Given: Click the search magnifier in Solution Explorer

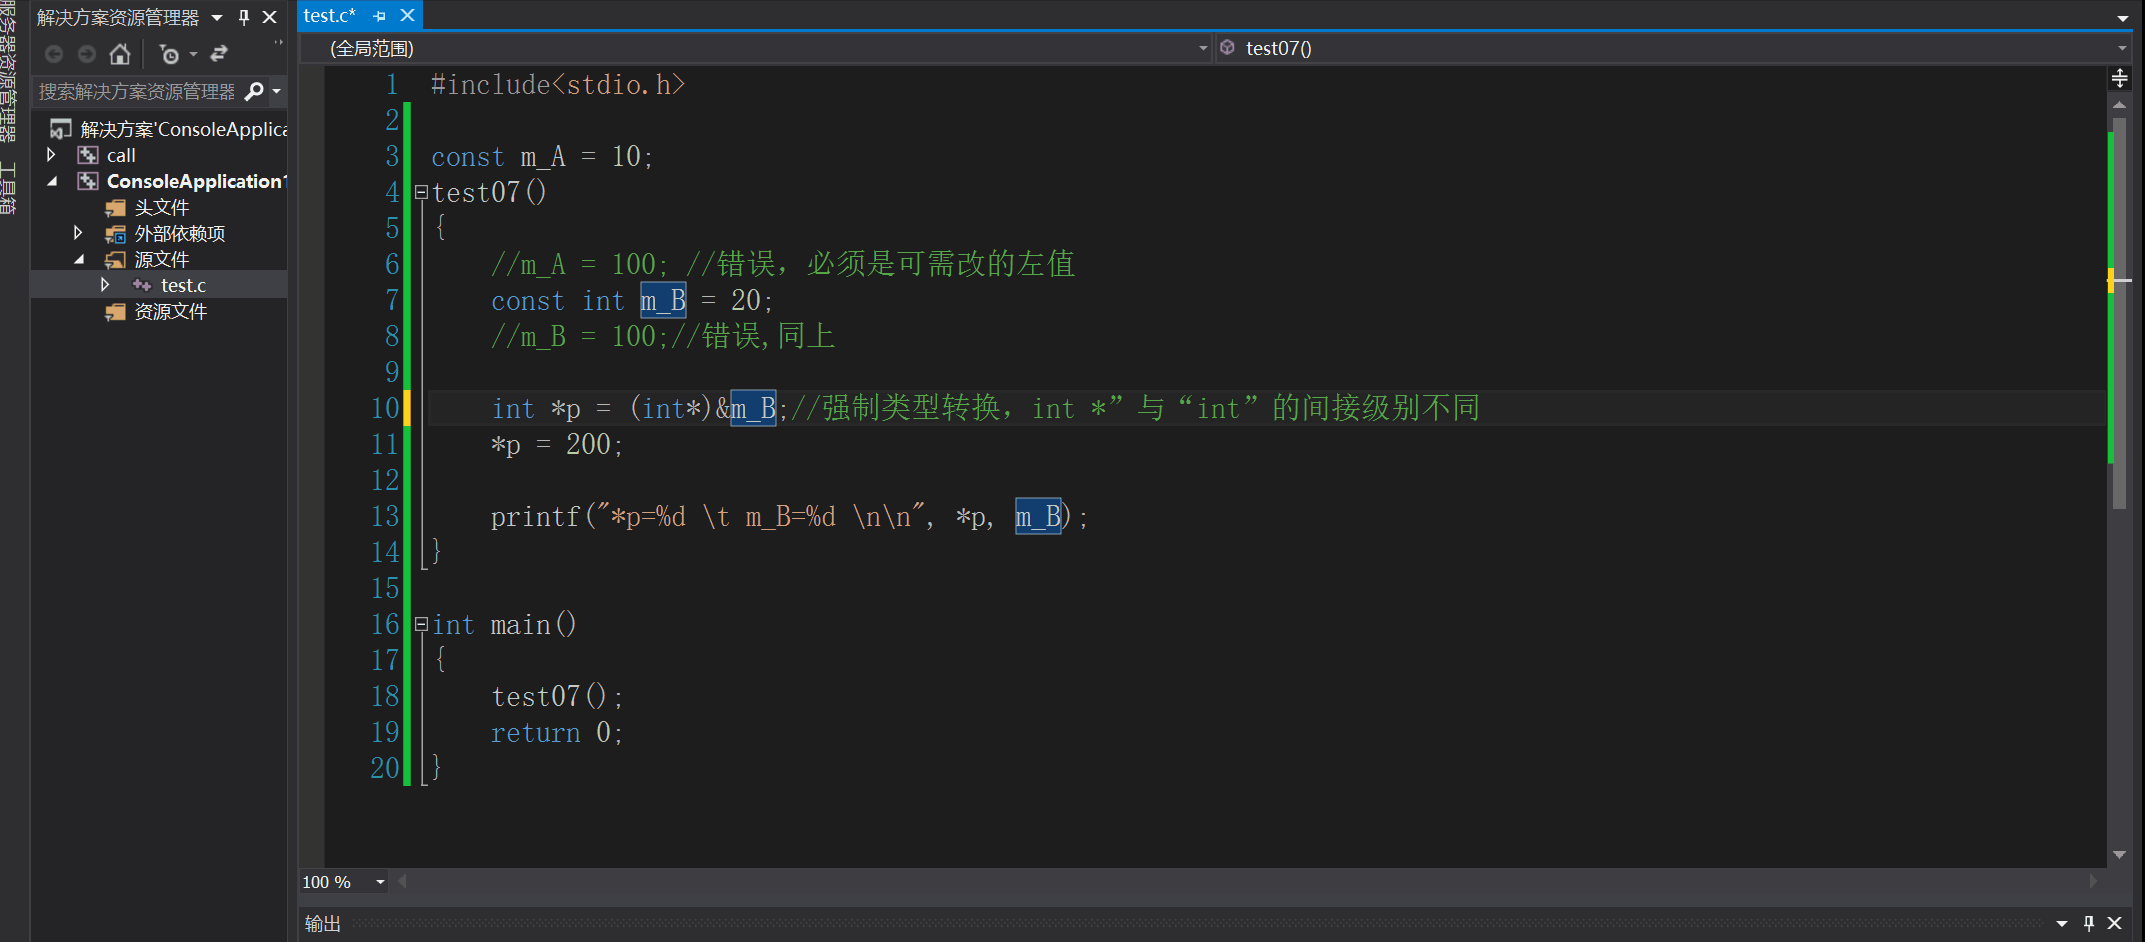Looking at the screenshot, I should (255, 92).
